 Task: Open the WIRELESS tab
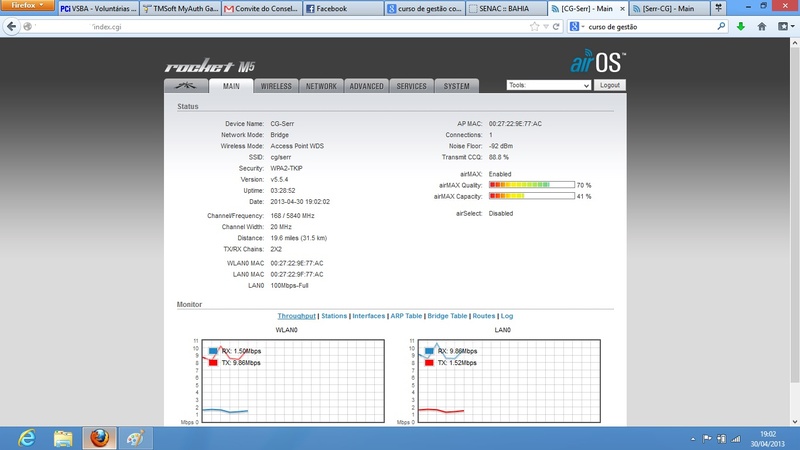click(x=276, y=86)
